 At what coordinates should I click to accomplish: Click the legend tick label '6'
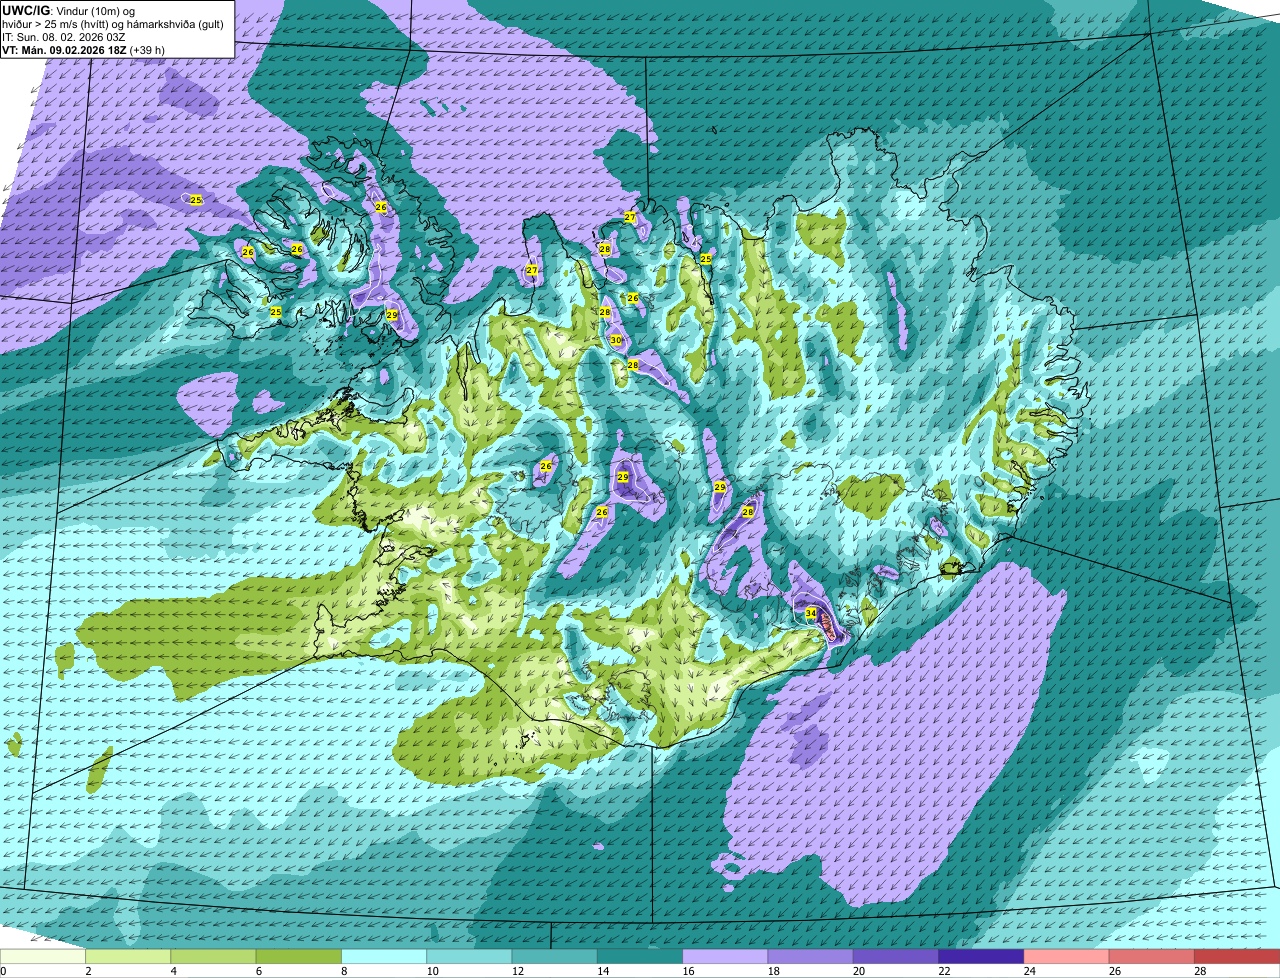point(259,971)
